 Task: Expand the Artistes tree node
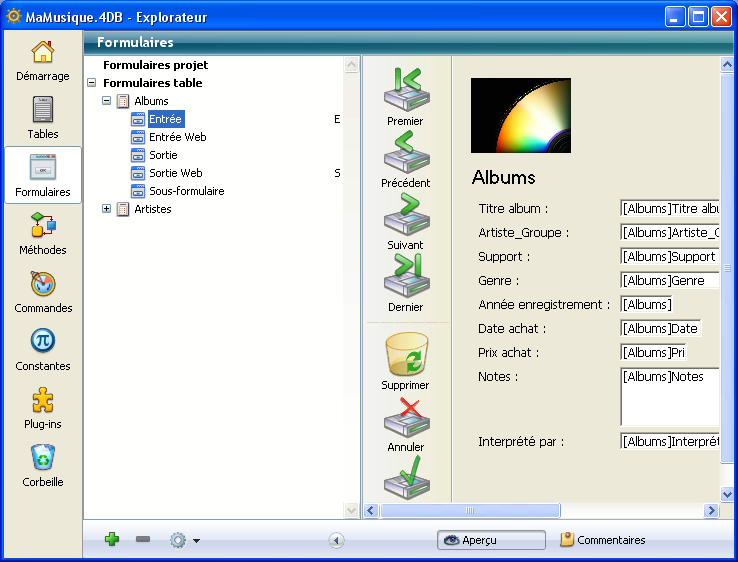point(107,209)
